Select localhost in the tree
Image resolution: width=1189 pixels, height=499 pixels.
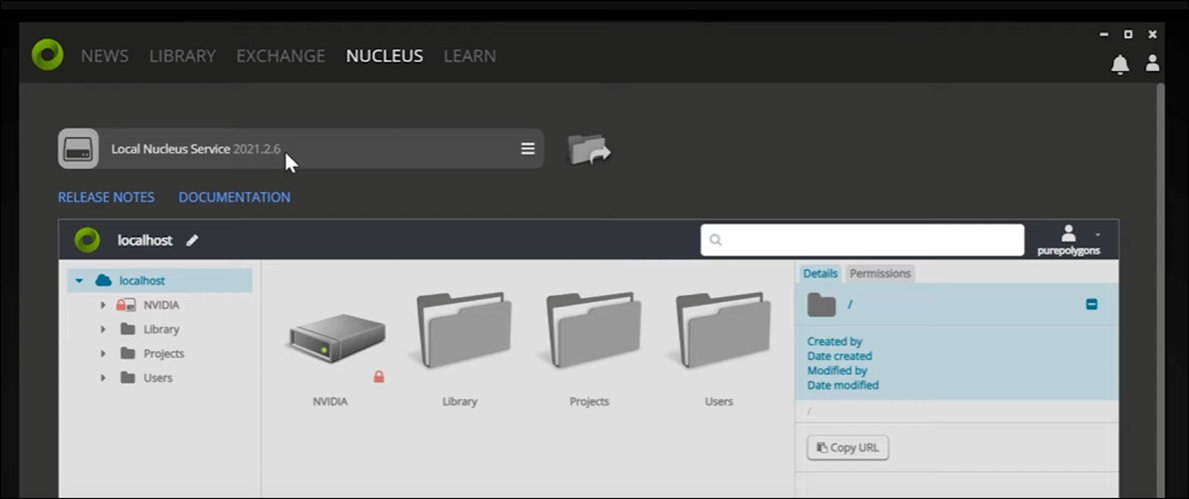pos(142,281)
